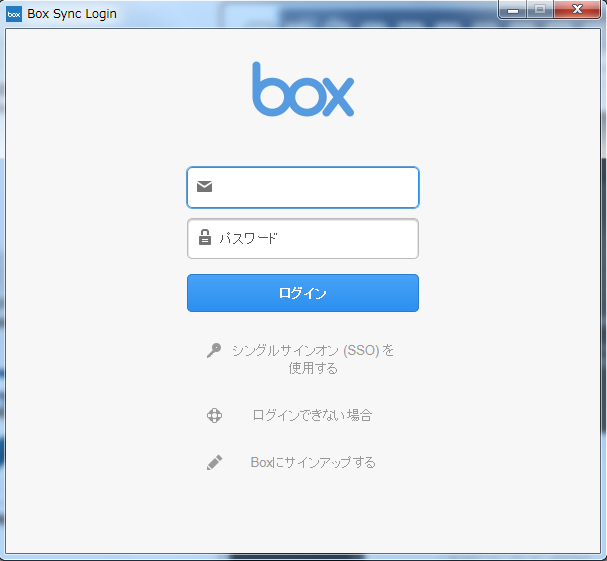
Task: Open シングルサインオン (SSO) を使用する link
Action: pos(313,359)
